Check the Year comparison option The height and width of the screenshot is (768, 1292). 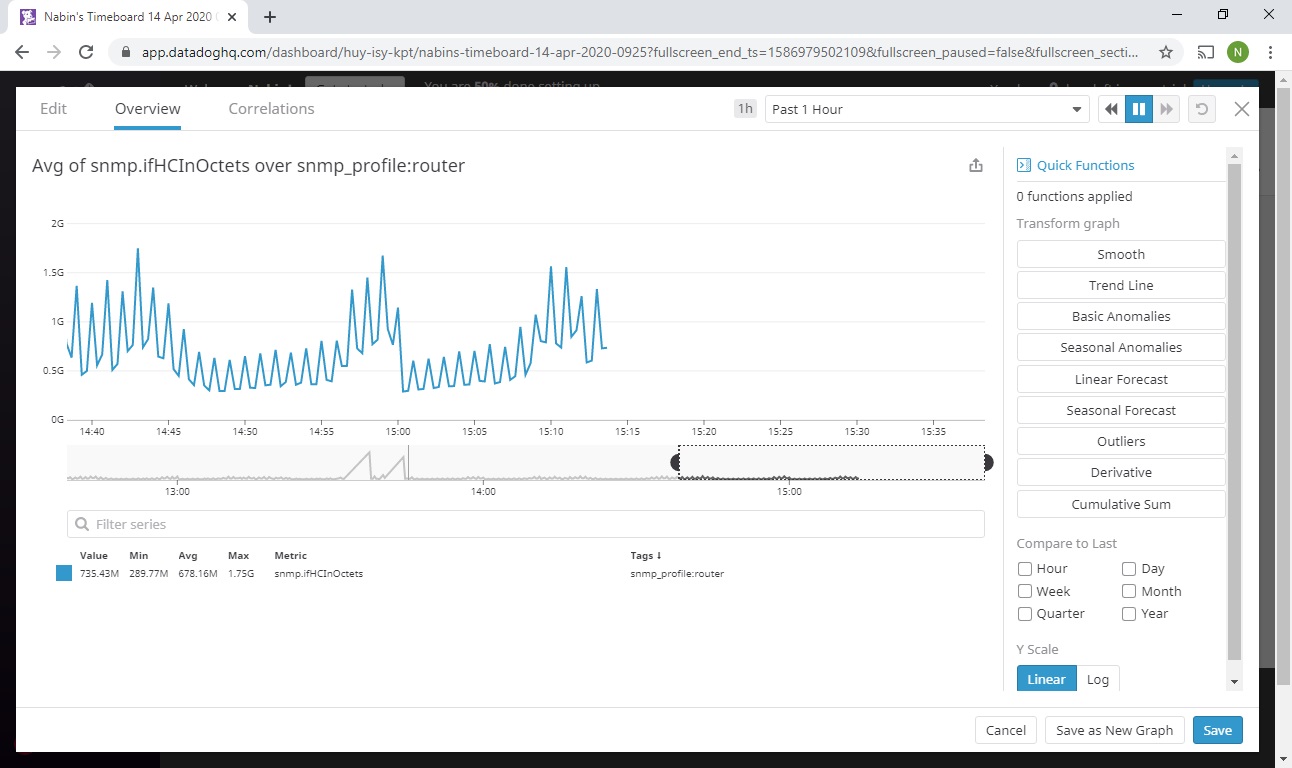1129,614
